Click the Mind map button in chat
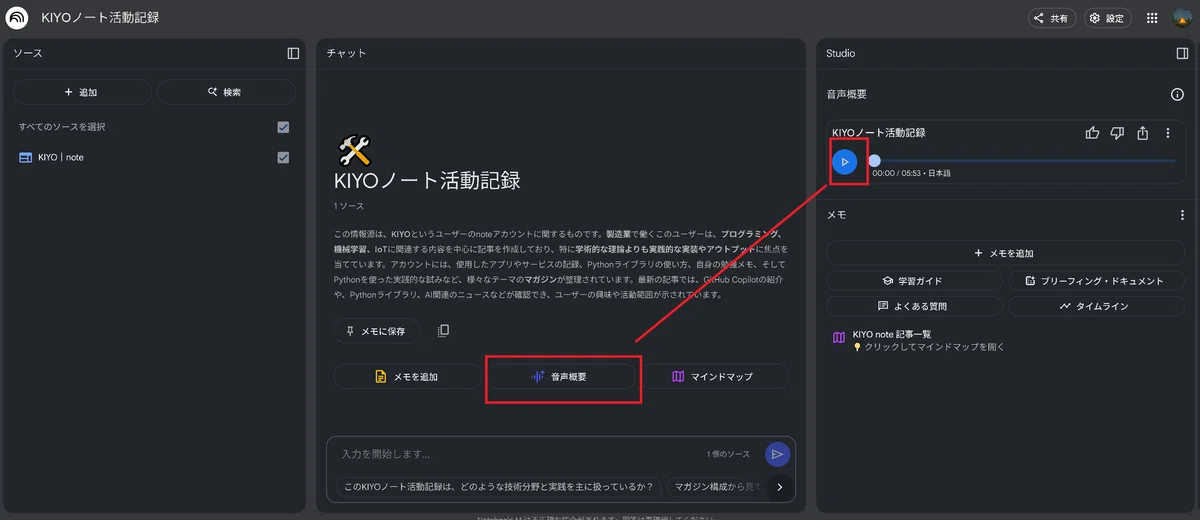This screenshot has width=1200, height=520. click(714, 377)
